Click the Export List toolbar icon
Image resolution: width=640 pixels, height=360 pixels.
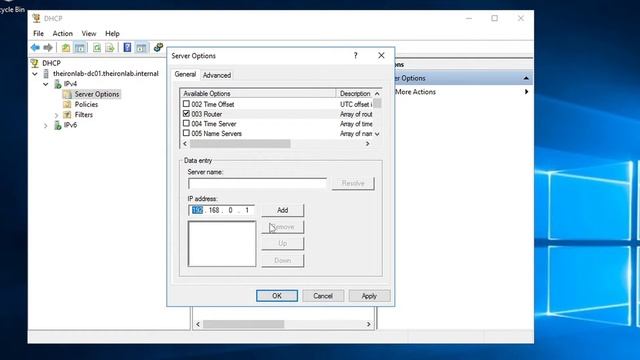point(109,48)
